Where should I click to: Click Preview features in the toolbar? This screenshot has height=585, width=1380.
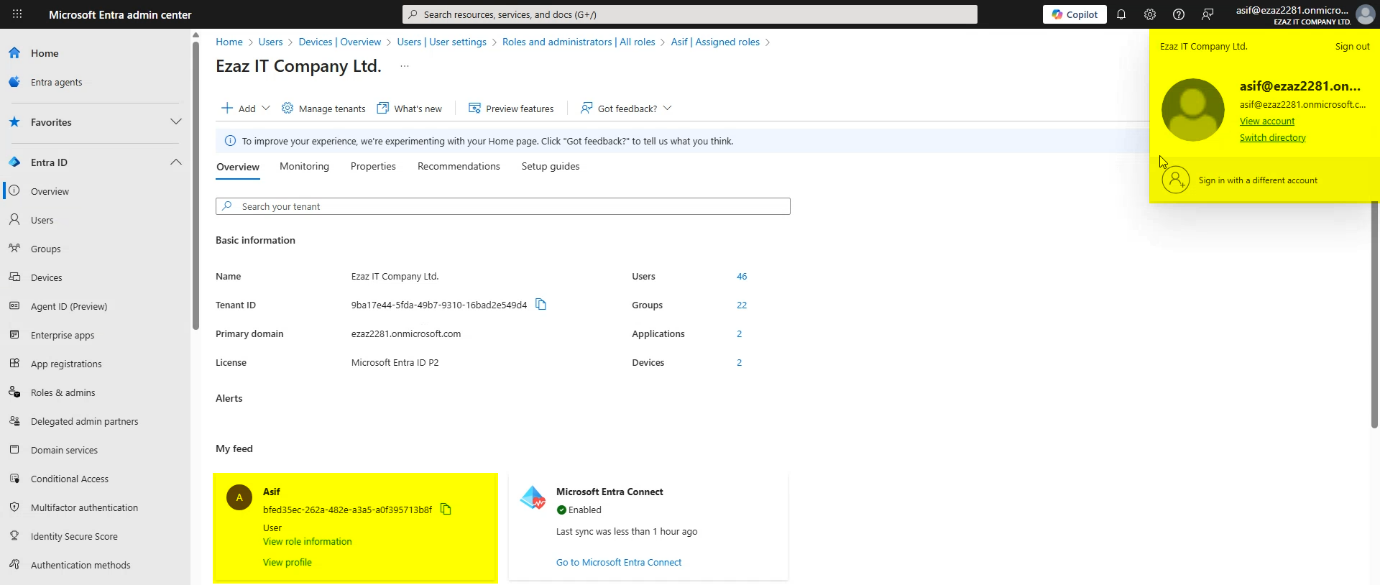click(511, 108)
